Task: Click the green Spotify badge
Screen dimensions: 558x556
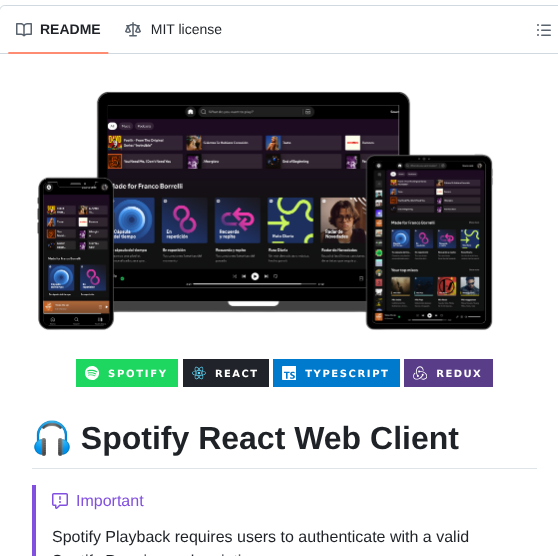Action: click(127, 373)
